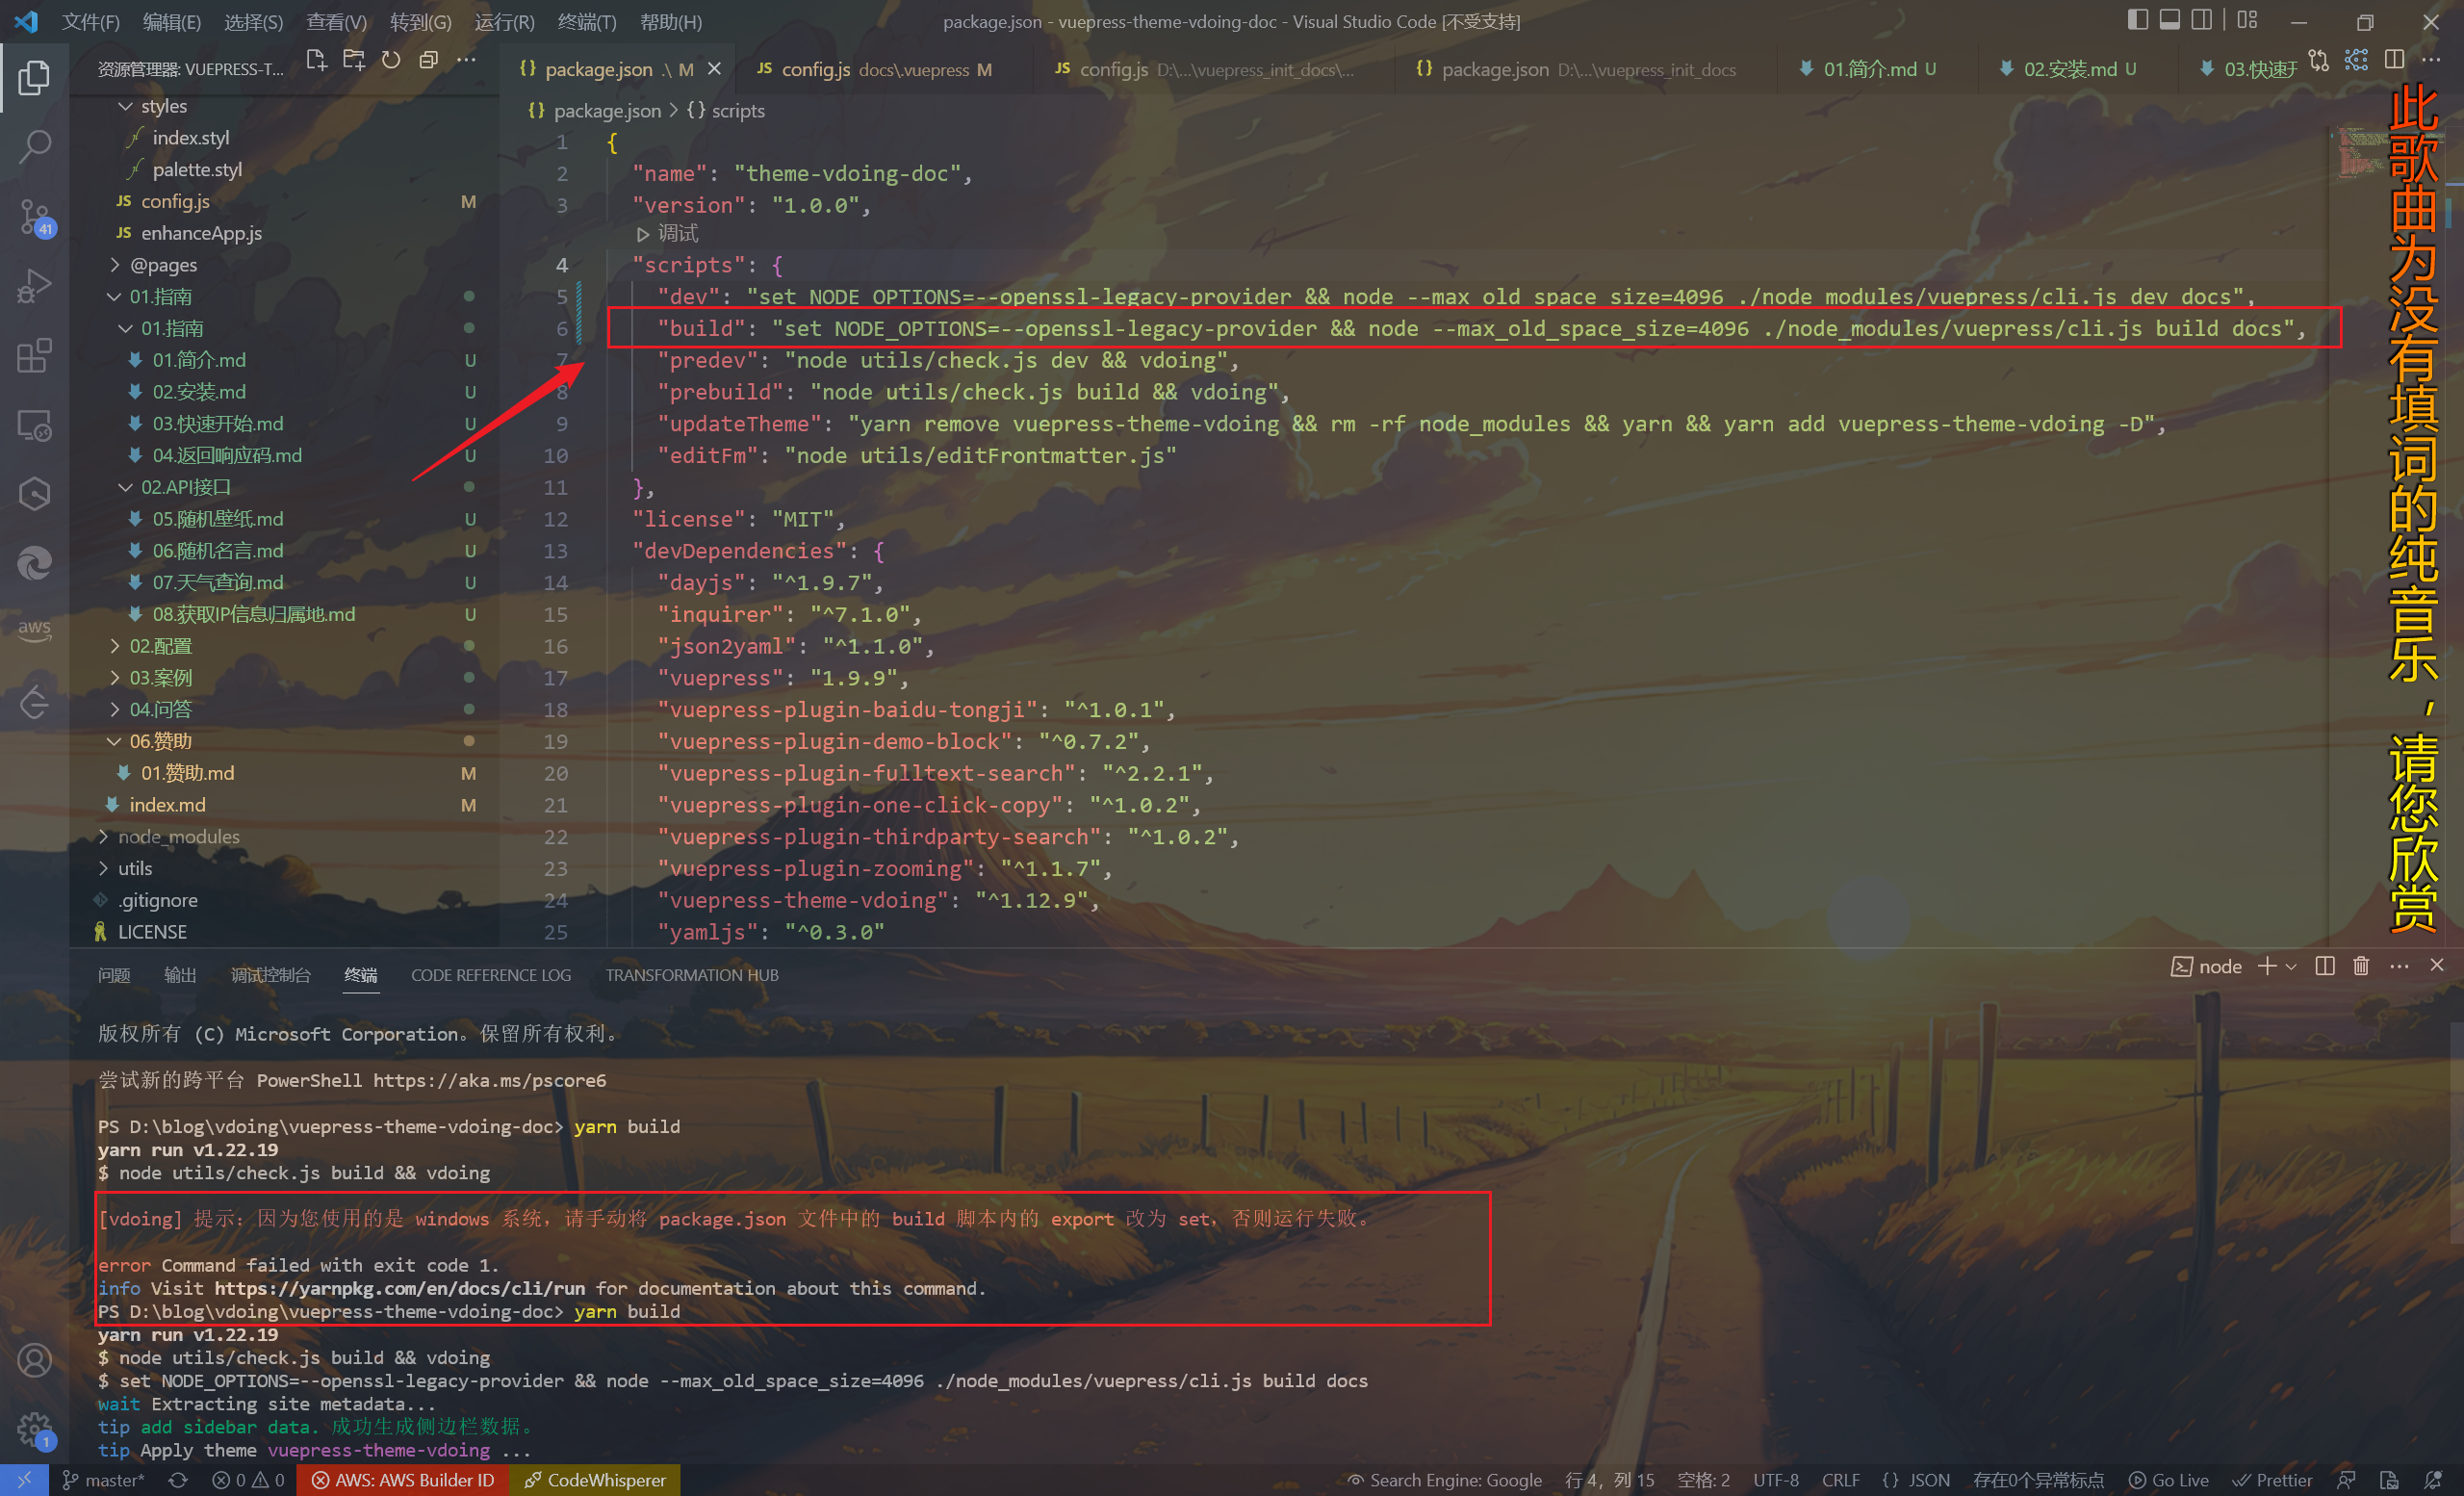Synchronize git changes in status bar

coord(178,1480)
